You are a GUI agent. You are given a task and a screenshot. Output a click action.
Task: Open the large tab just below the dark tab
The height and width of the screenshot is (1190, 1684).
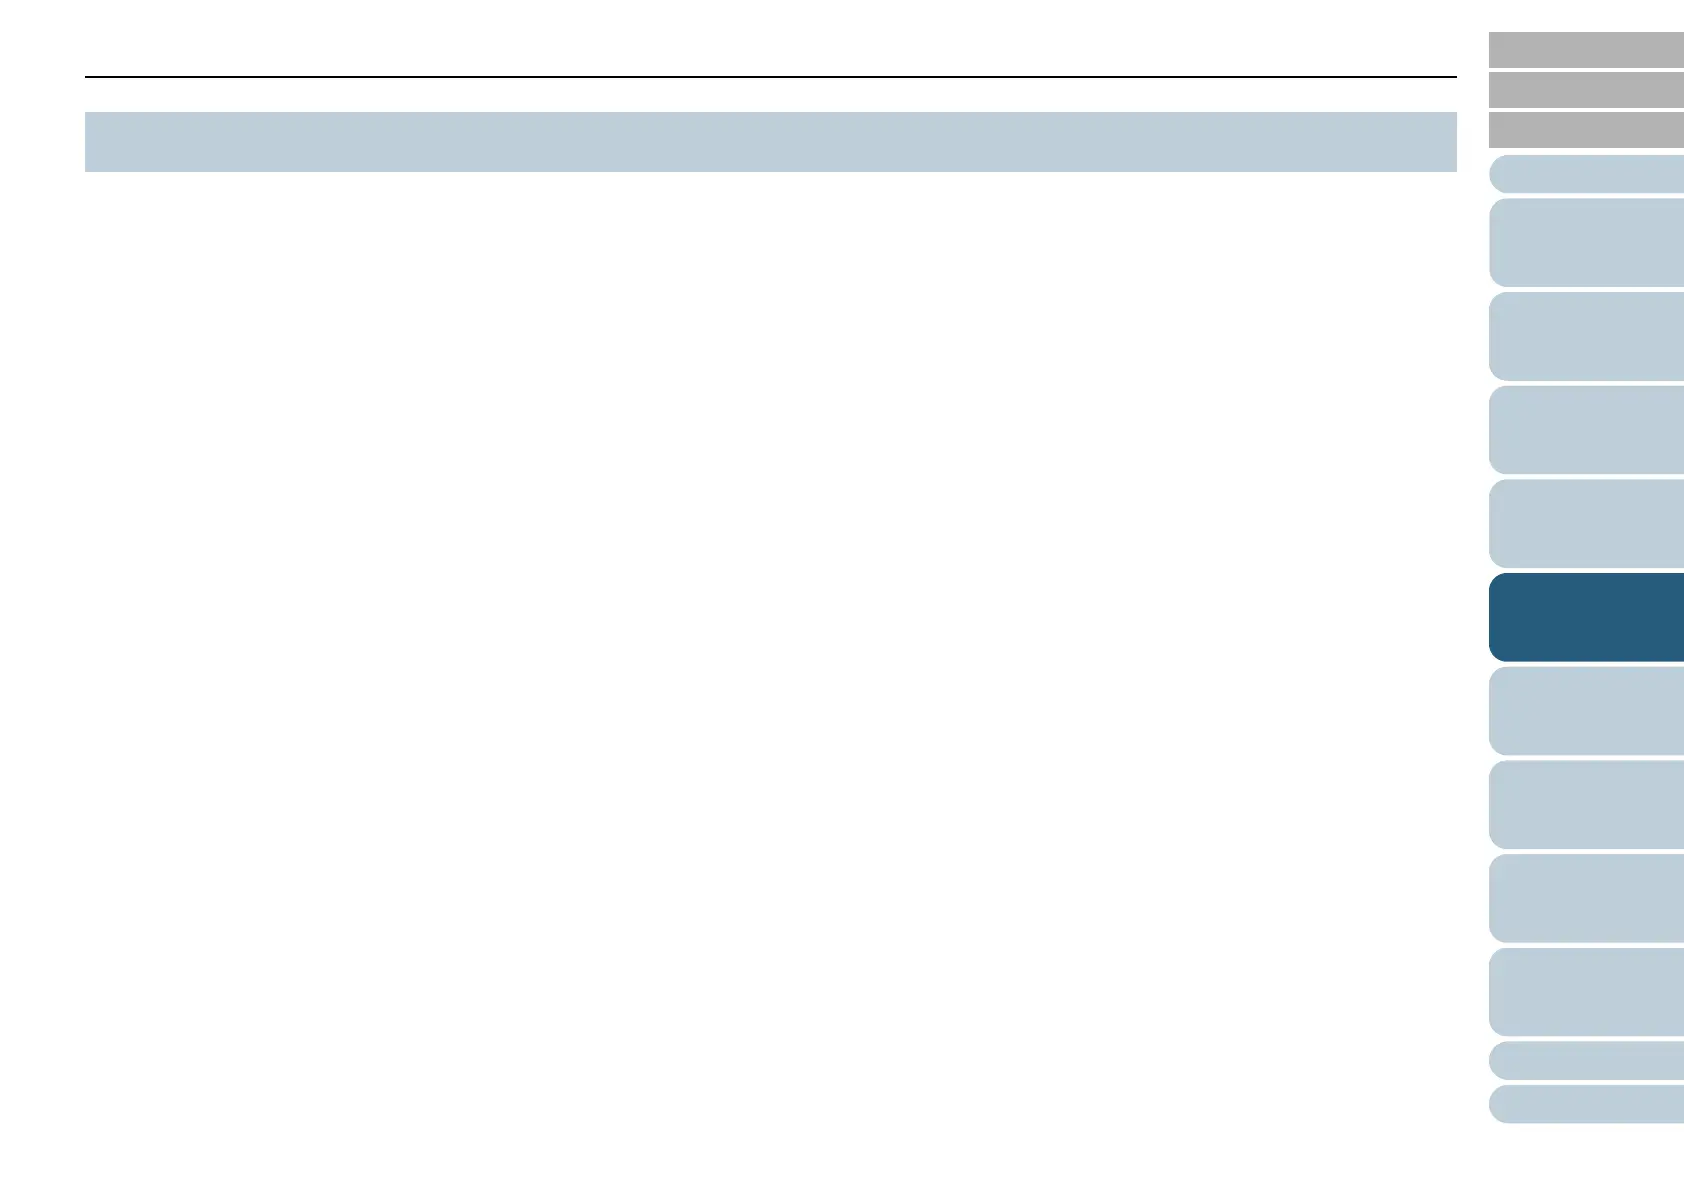click(1586, 711)
